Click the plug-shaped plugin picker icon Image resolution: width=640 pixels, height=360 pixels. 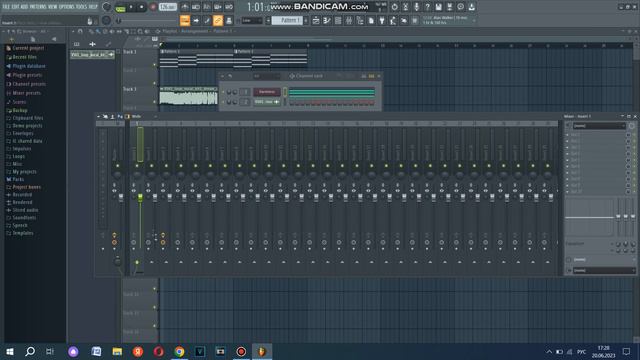pos(382,20)
